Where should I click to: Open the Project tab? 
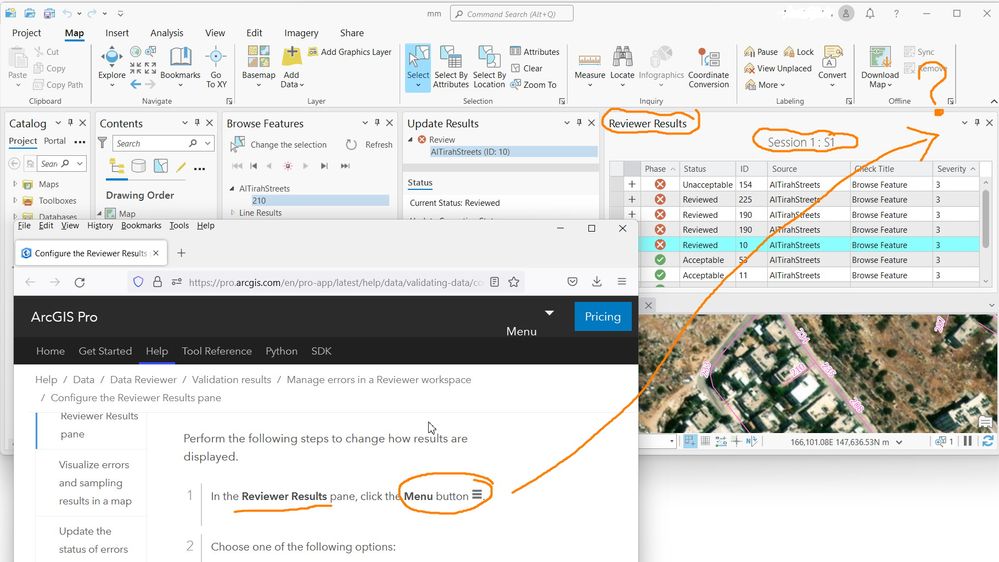(x=27, y=33)
